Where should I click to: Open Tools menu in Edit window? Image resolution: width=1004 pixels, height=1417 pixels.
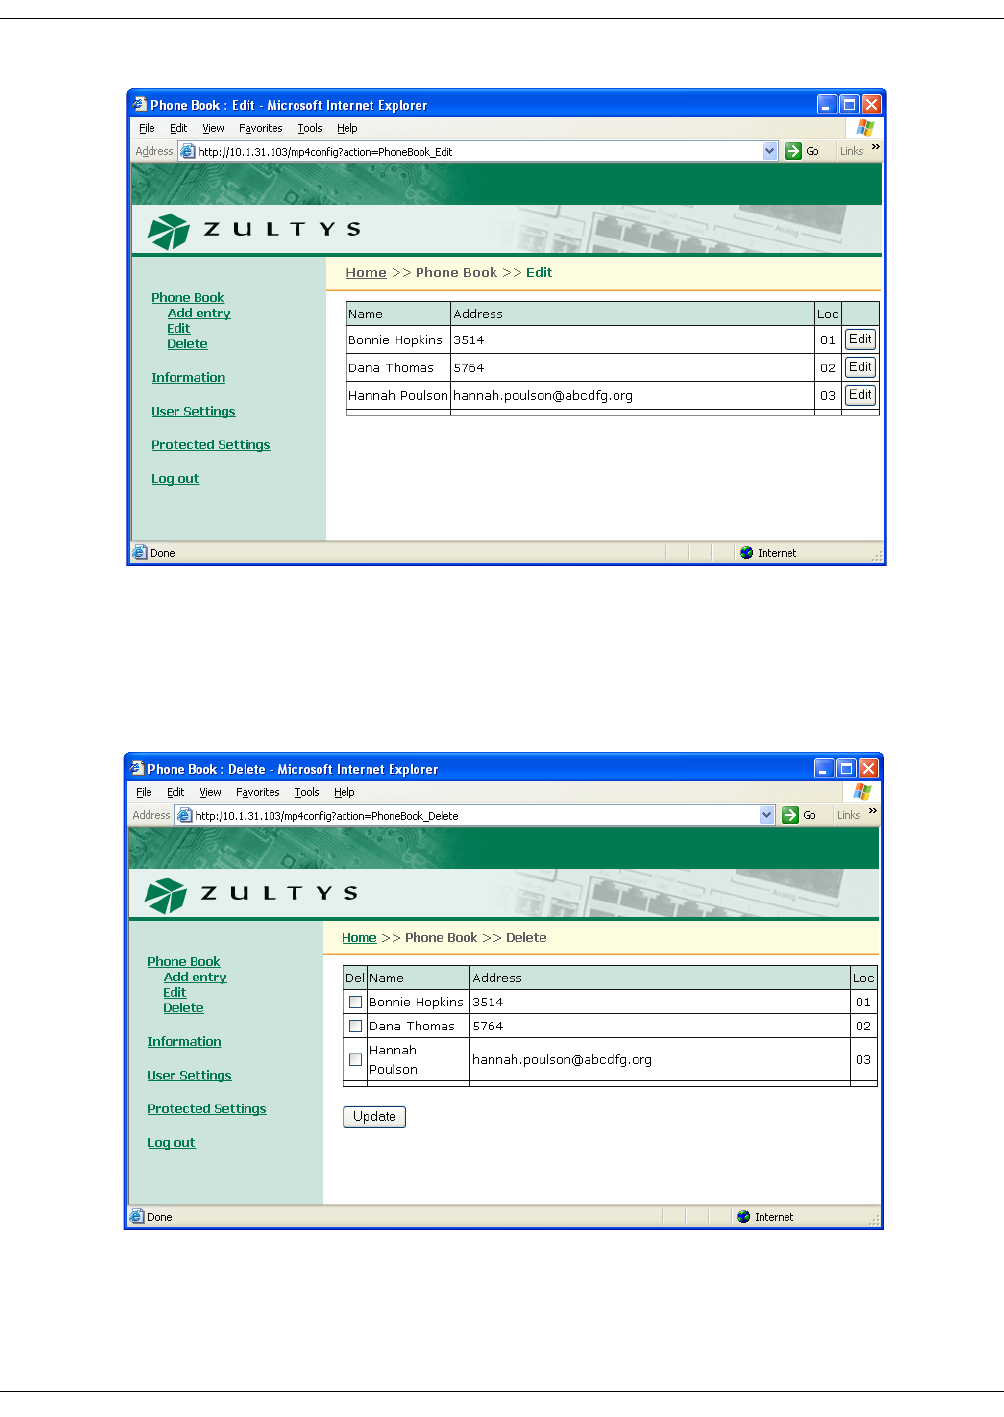click(310, 128)
